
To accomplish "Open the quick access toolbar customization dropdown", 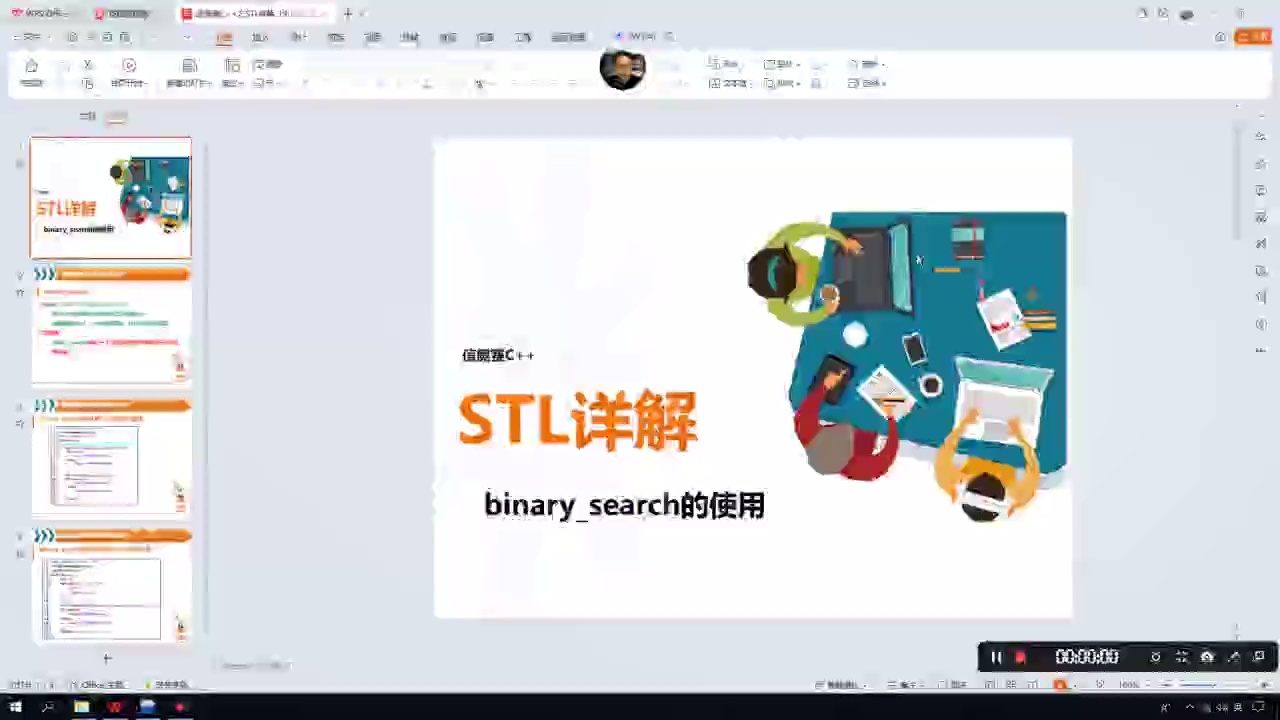I will (x=186, y=37).
